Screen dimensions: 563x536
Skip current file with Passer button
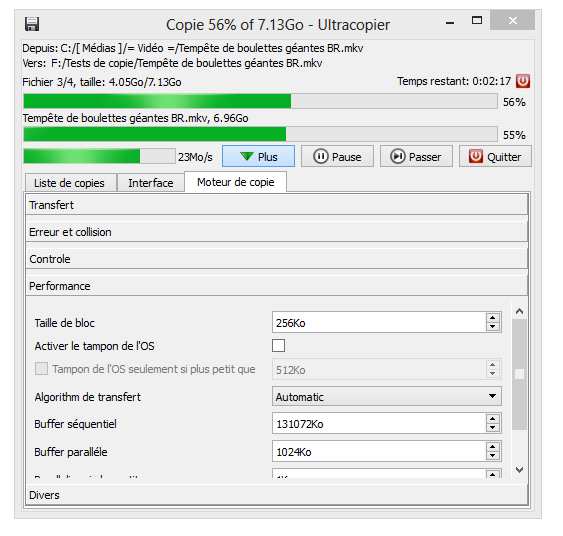416,156
